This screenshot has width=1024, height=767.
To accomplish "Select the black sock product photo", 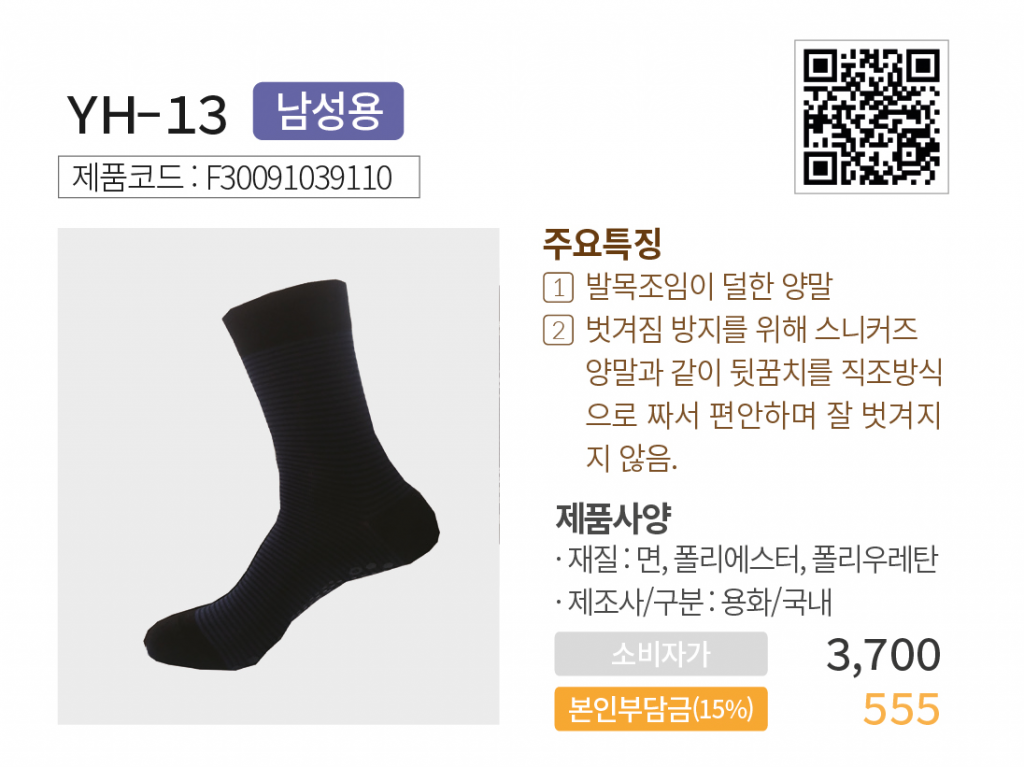I will [278, 476].
